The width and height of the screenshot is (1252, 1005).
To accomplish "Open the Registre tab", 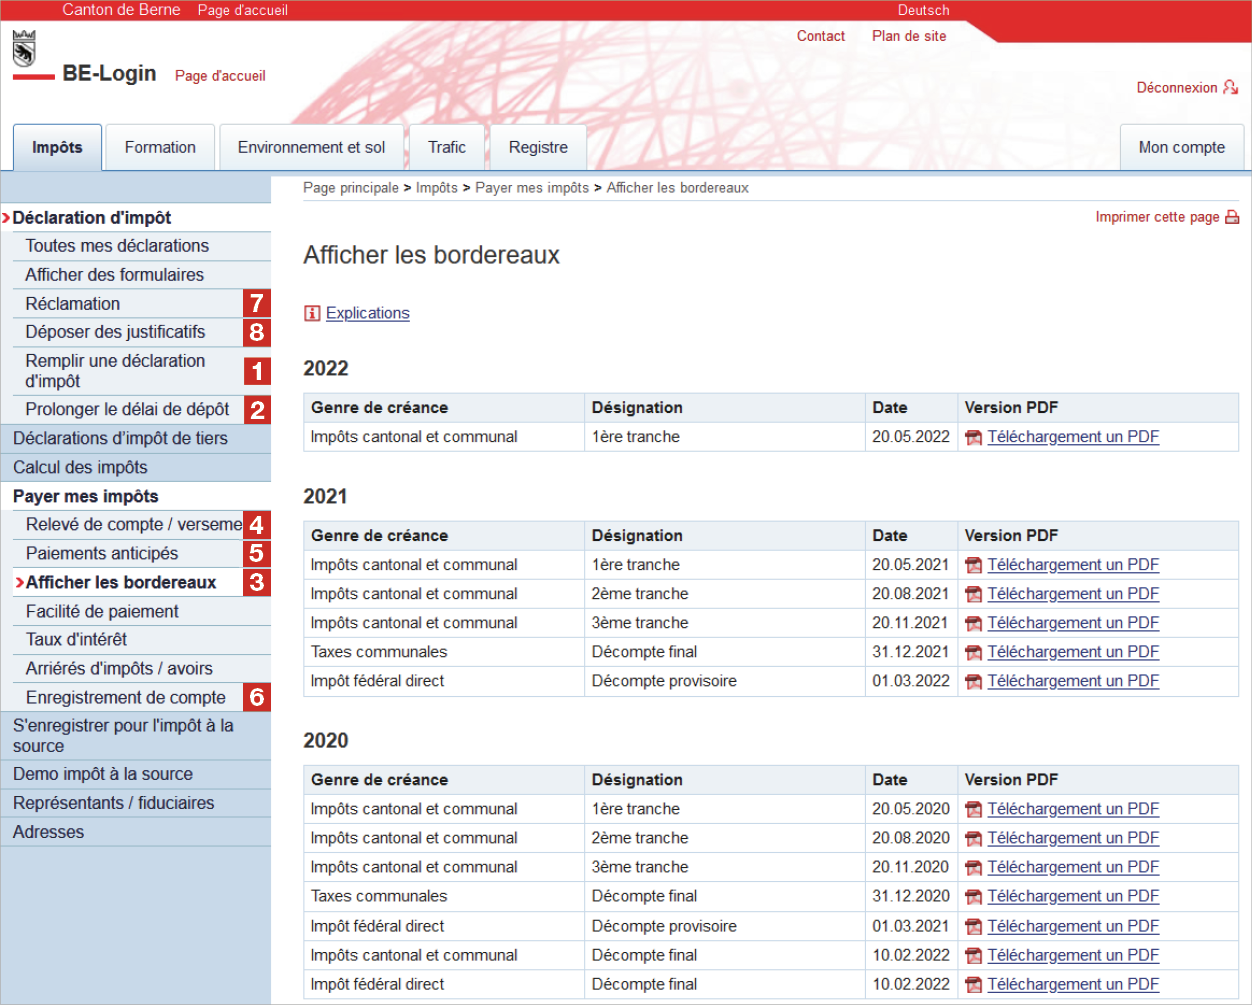I will point(537,146).
